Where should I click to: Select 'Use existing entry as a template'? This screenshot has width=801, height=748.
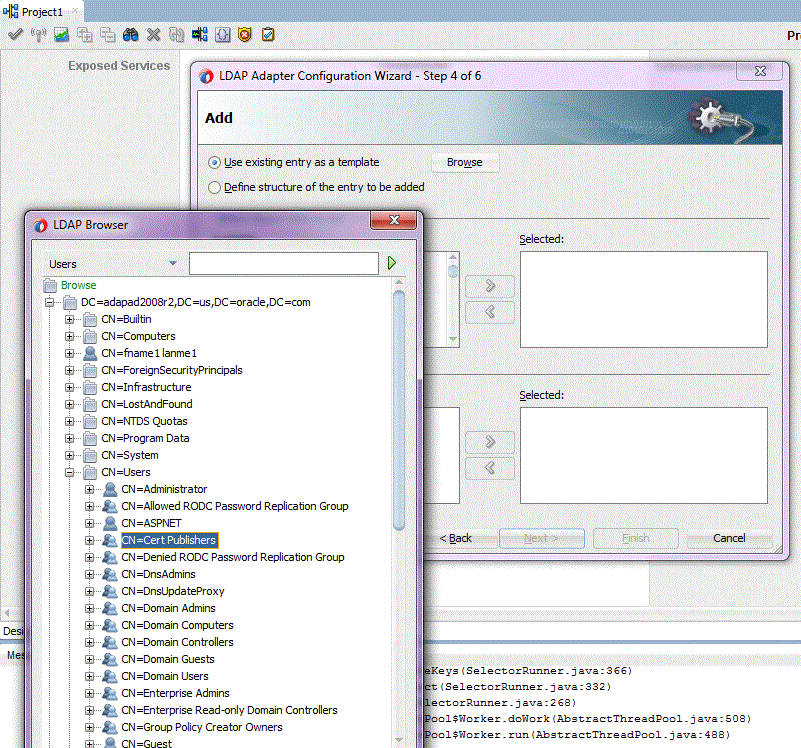214,162
